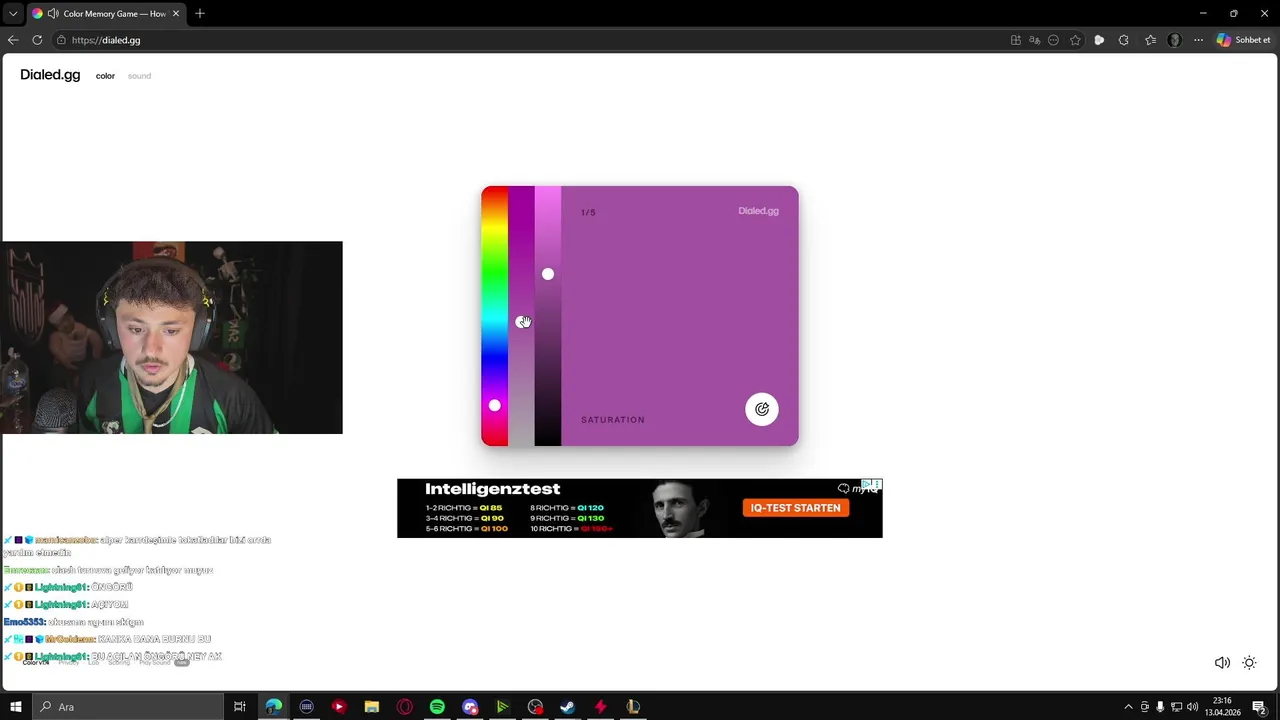This screenshot has height=720, width=1280.
Task: Open the notification center icon
Action: pyautogui.click(x=1259, y=707)
